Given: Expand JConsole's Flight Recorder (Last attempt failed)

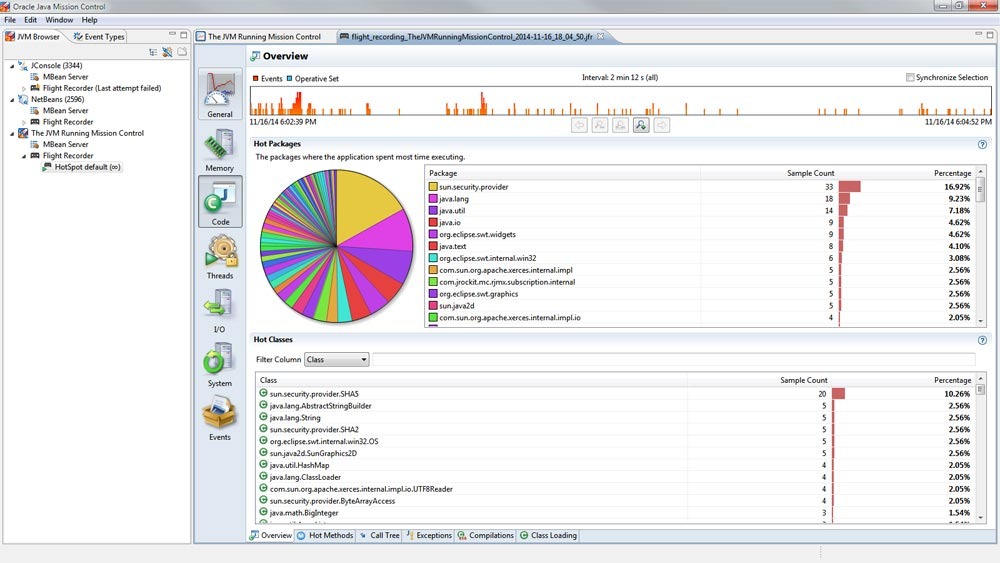Looking at the screenshot, I should point(24,89).
